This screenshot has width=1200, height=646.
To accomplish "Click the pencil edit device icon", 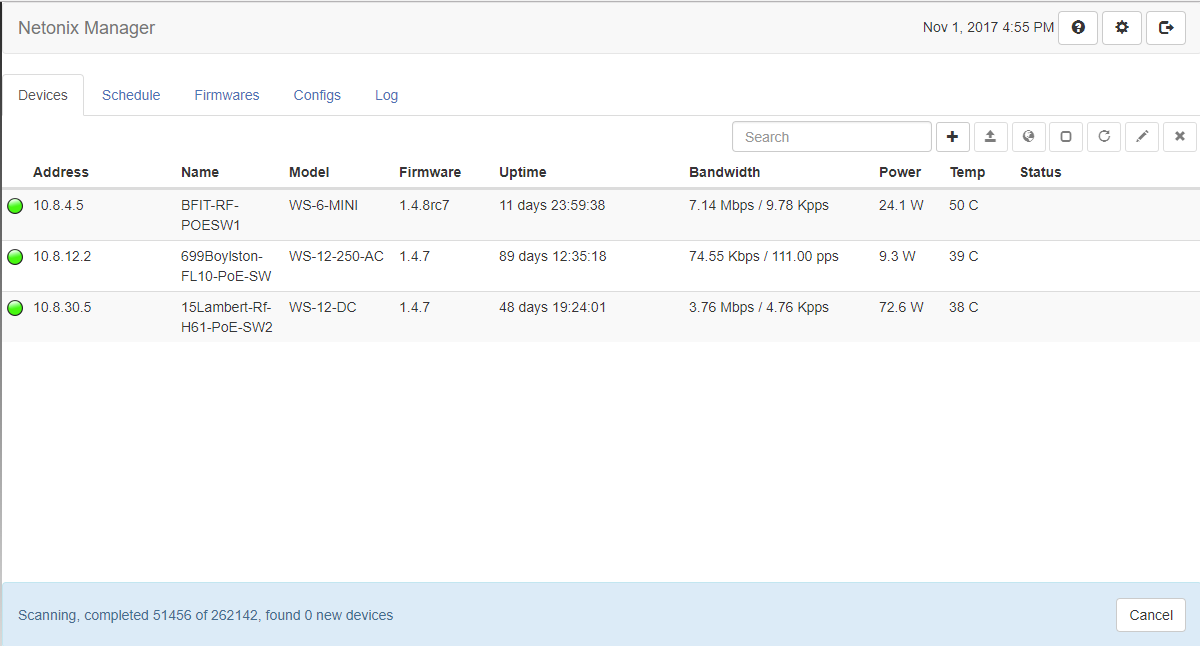I will point(1142,137).
